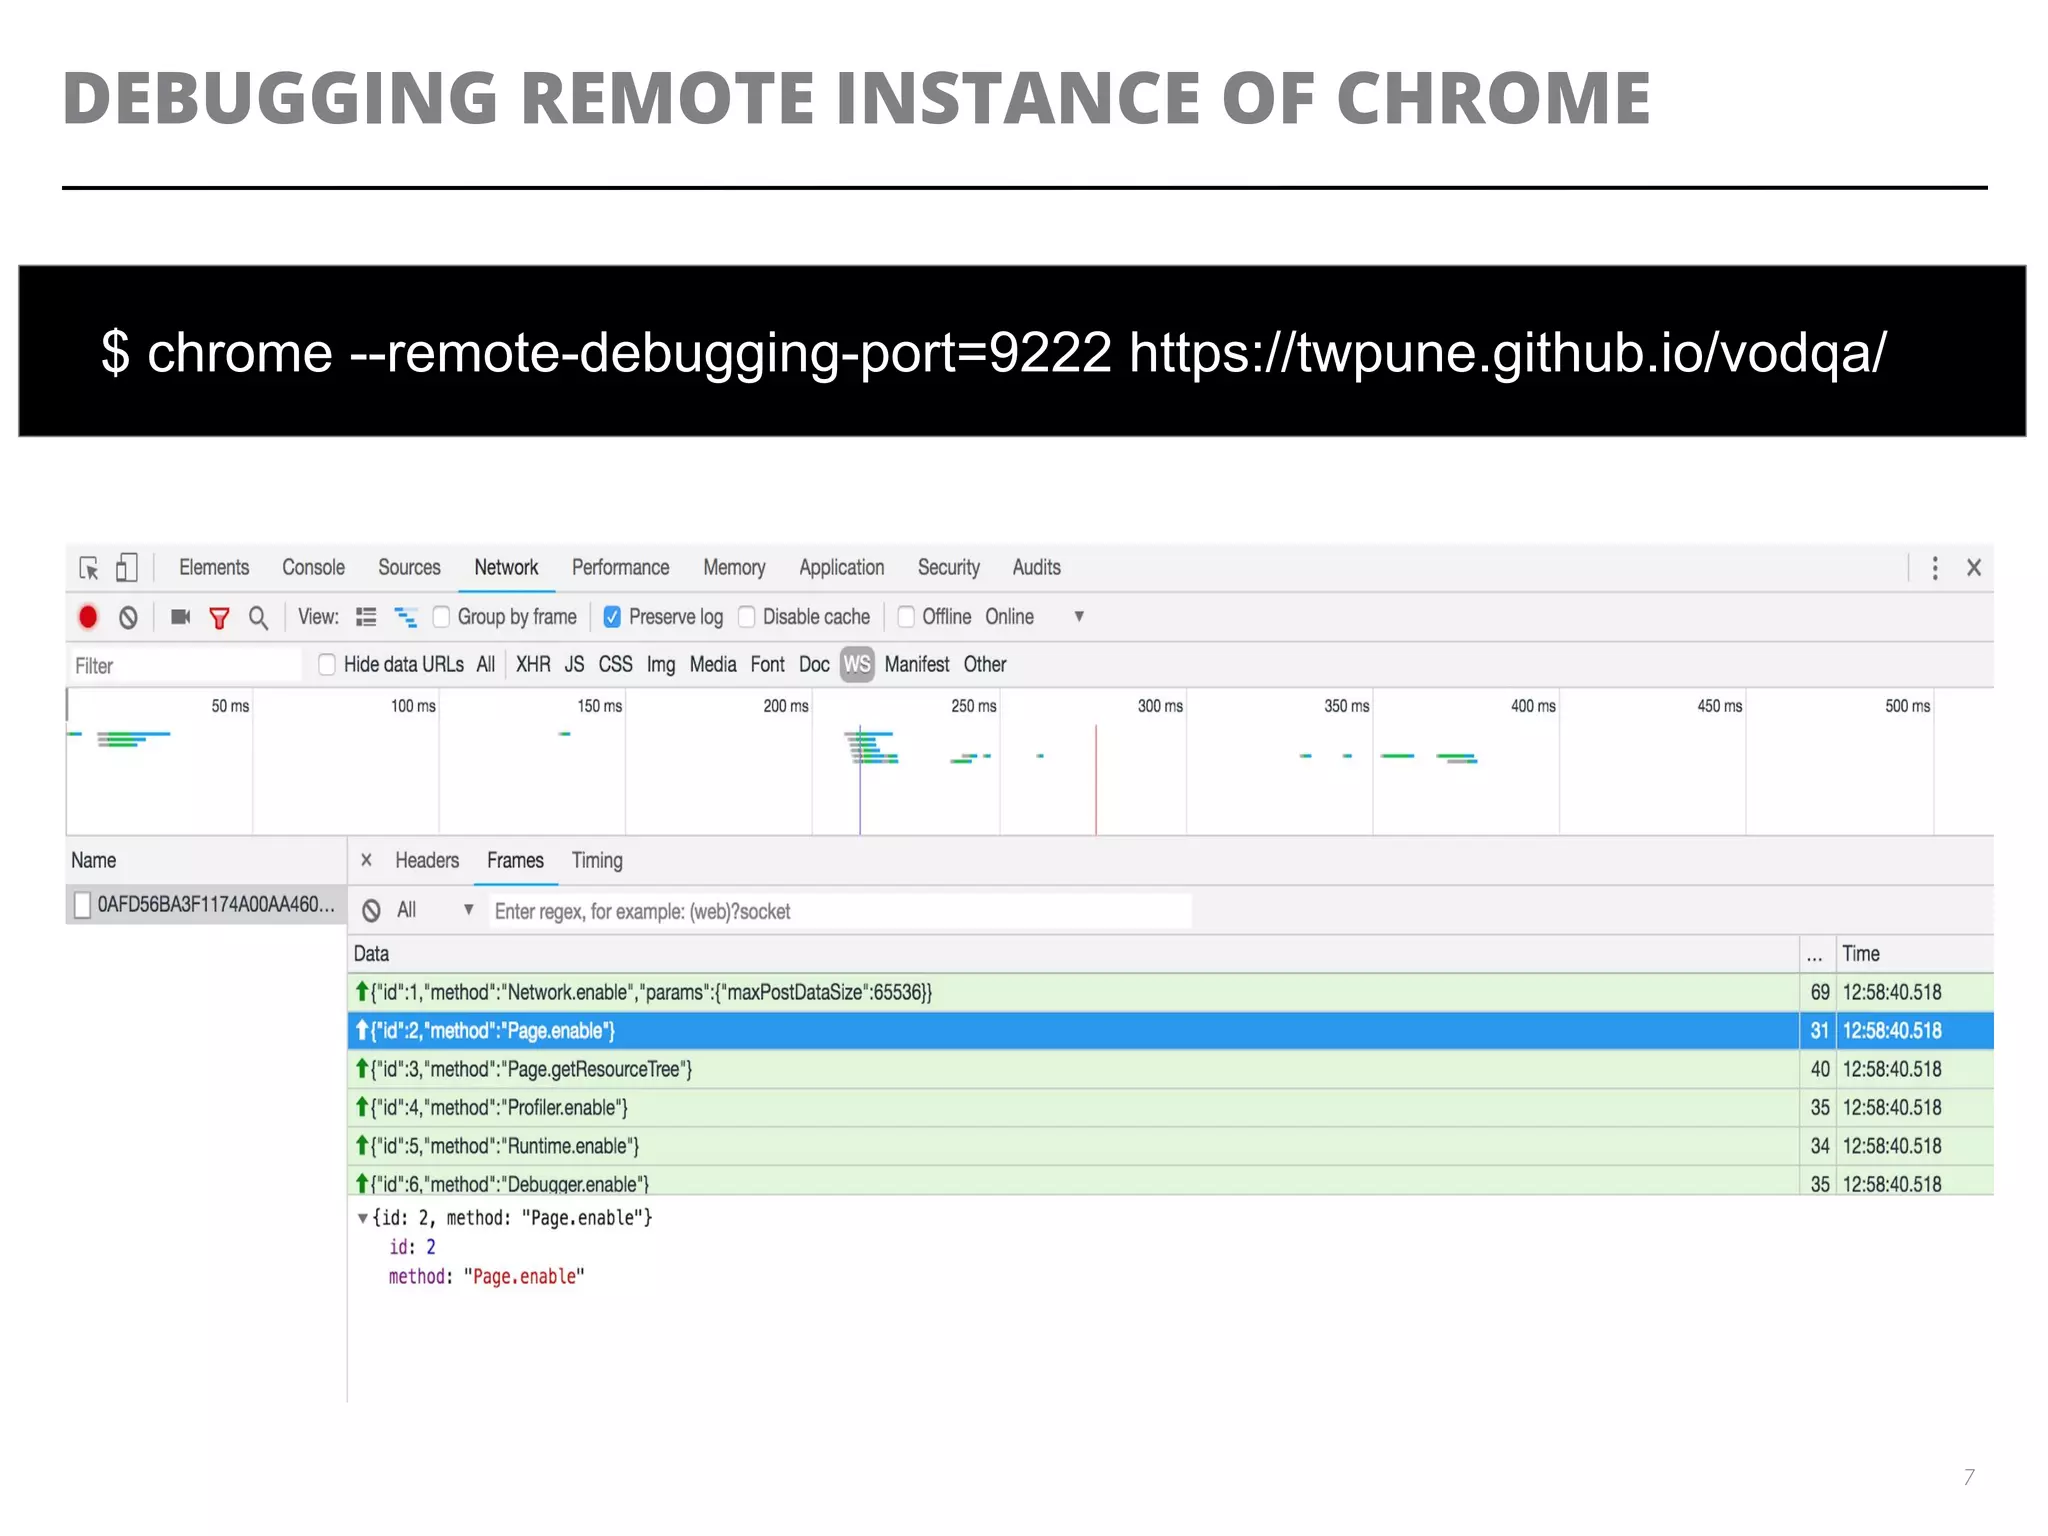Filter requests by Manifest
The height and width of the screenshot is (1536, 2048).
[917, 664]
